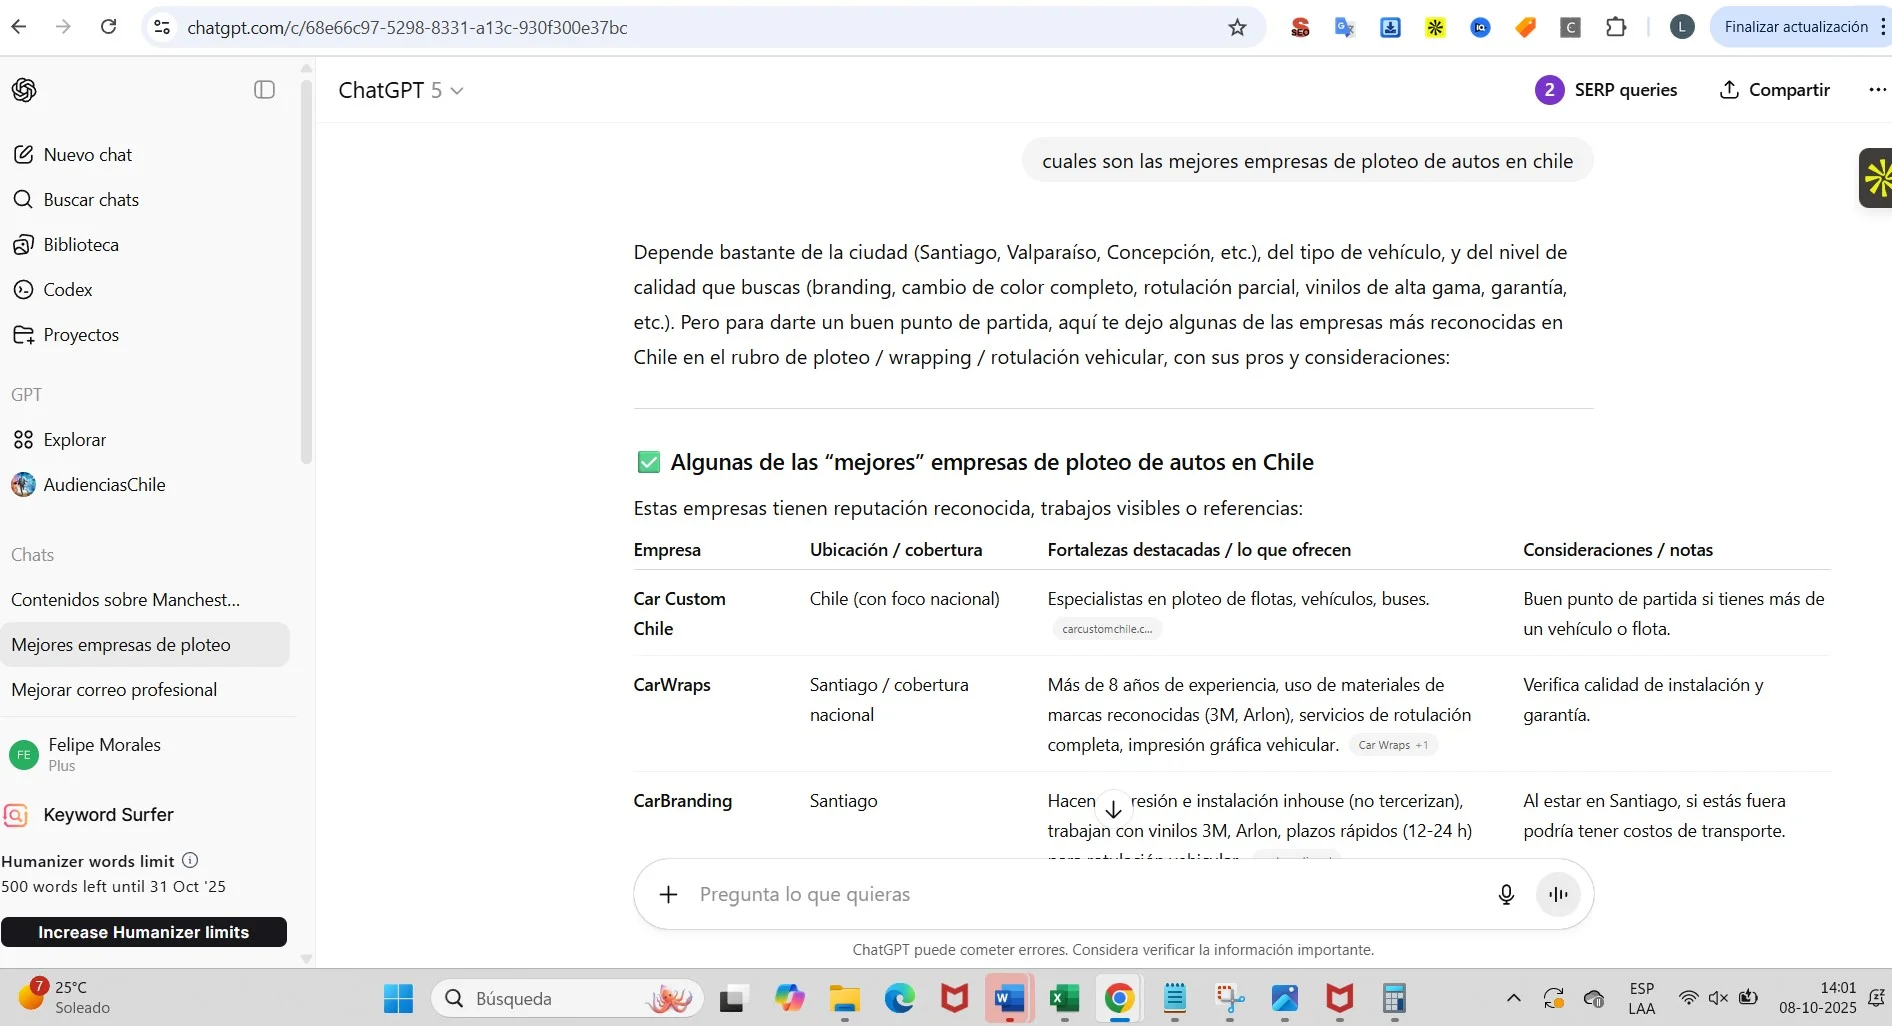This screenshot has width=1892, height=1026.
Task: Open the AudienciasChile GPT
Action: 103,485
